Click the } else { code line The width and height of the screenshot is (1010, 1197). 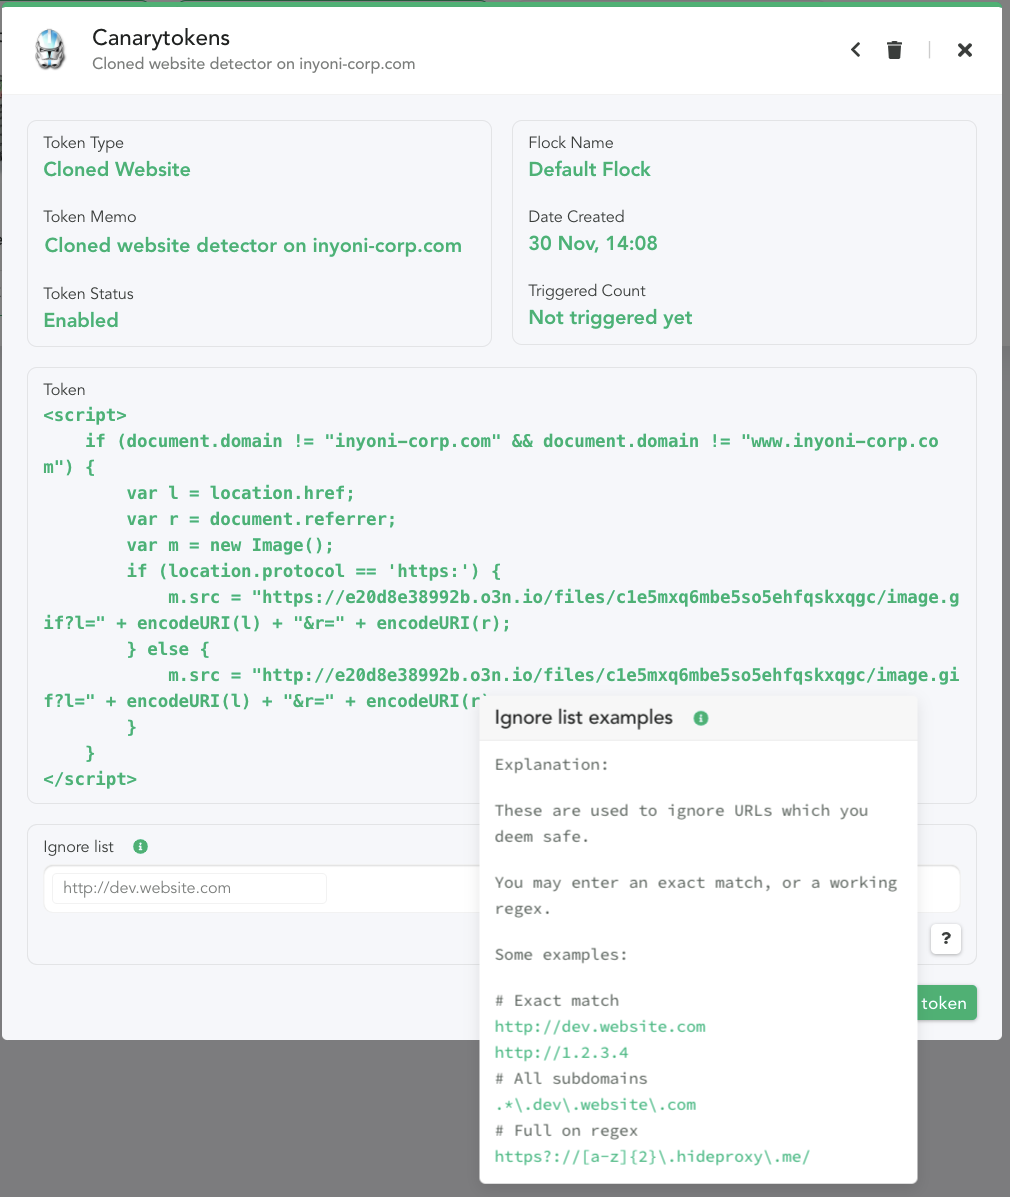pyautogui.click(x=168, y=649)
